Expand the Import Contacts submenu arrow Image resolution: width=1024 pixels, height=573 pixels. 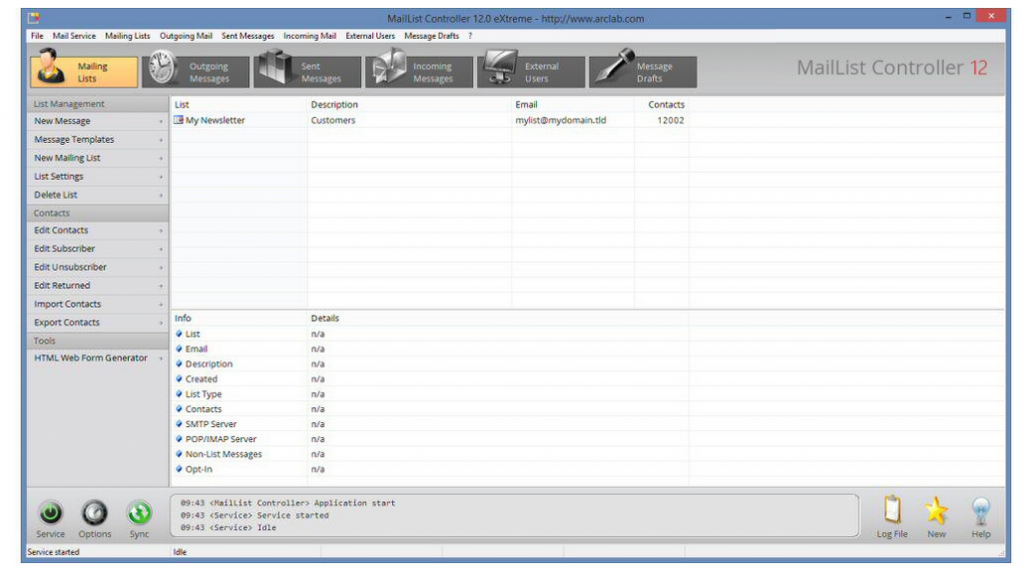[161, 305]
